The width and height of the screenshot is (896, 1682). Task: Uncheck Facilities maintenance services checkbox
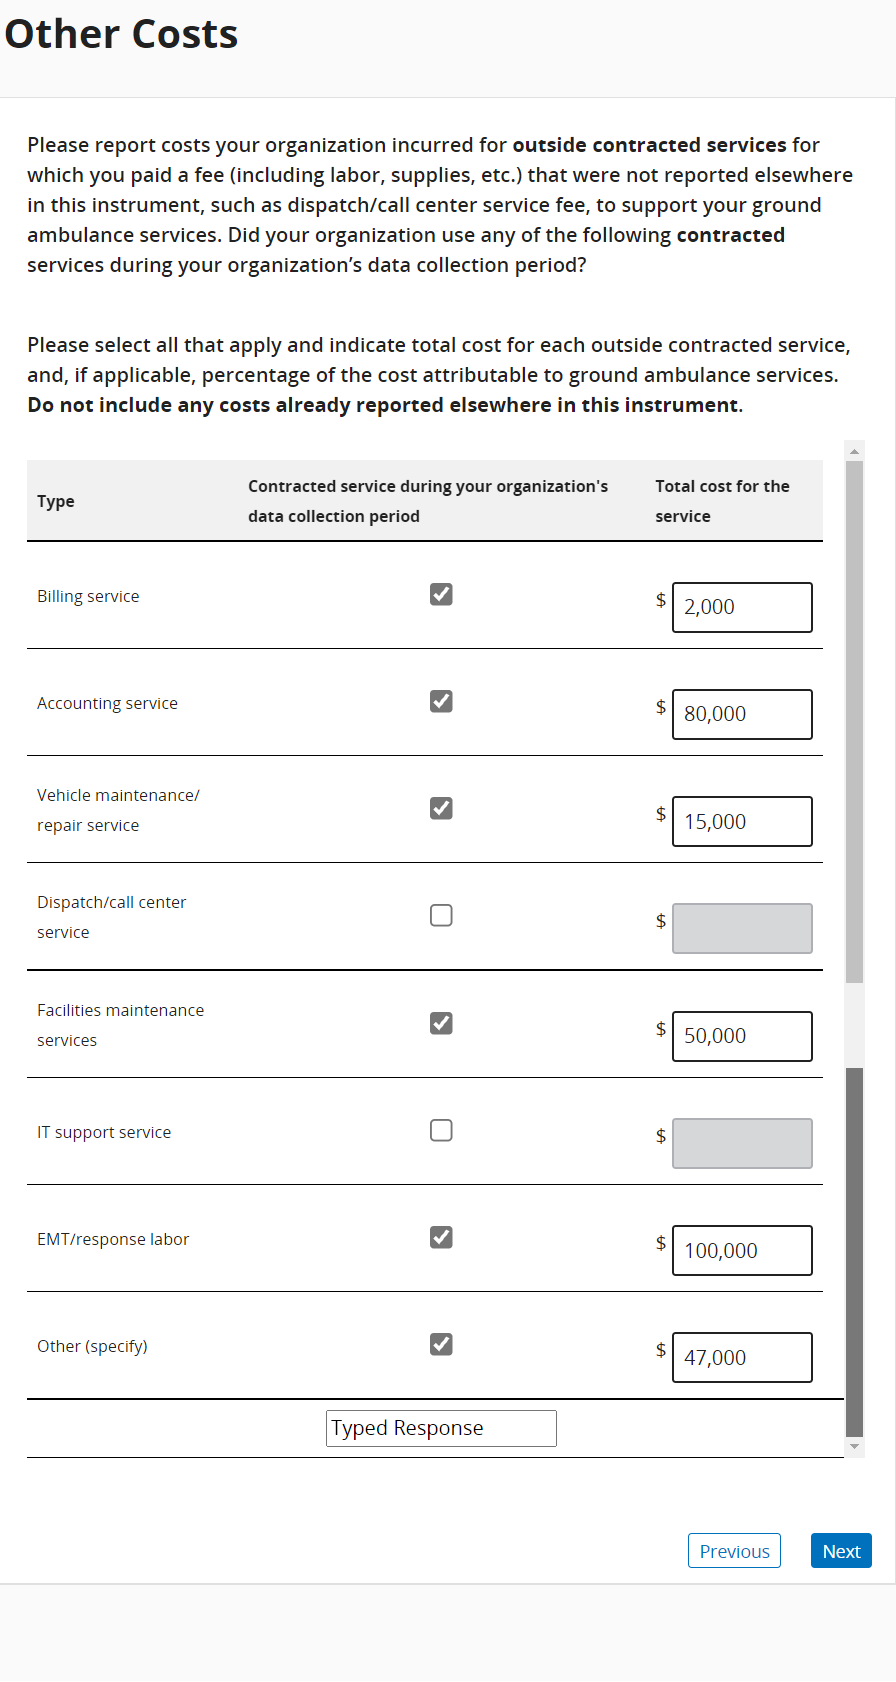(441, 1023)
